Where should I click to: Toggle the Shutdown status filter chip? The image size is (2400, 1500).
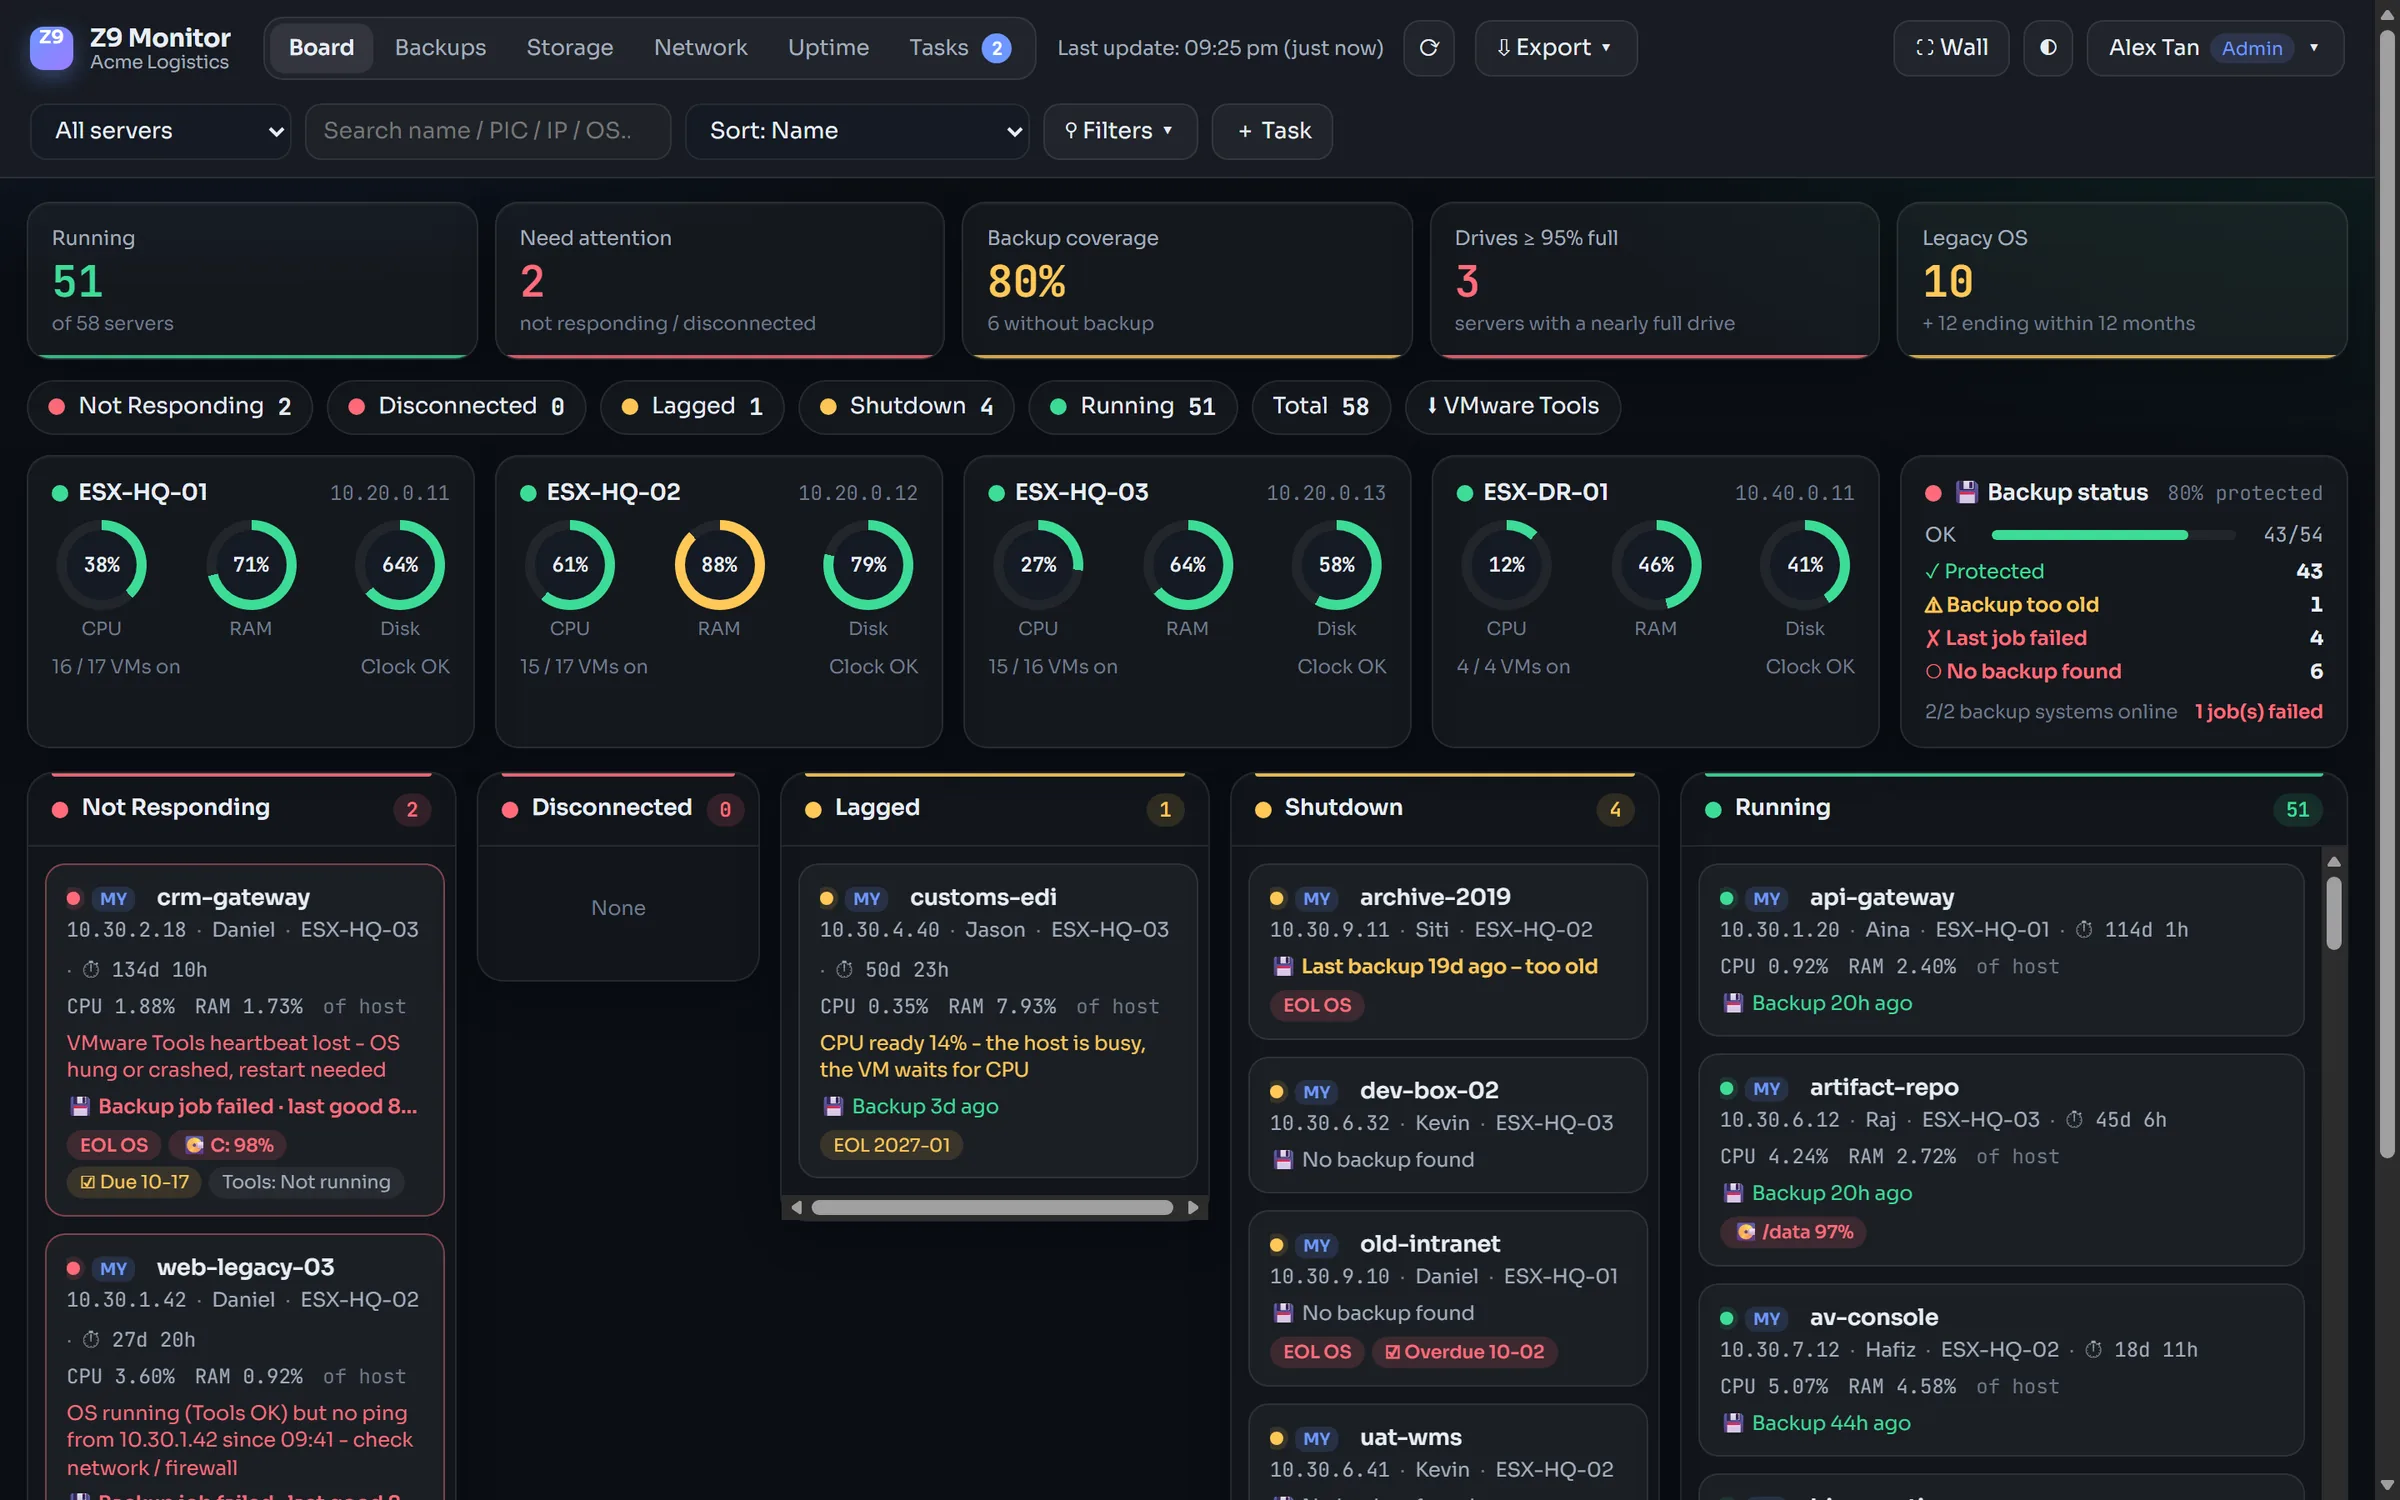906,407
